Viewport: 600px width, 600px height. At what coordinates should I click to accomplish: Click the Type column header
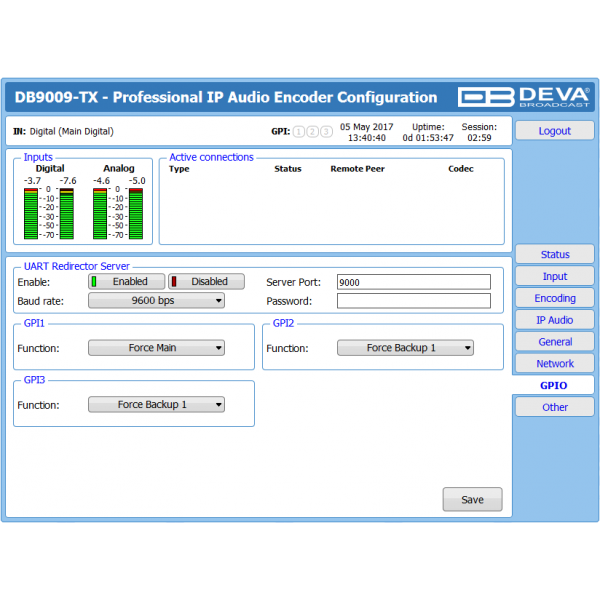pyautogui.click(x=179, y=169)
